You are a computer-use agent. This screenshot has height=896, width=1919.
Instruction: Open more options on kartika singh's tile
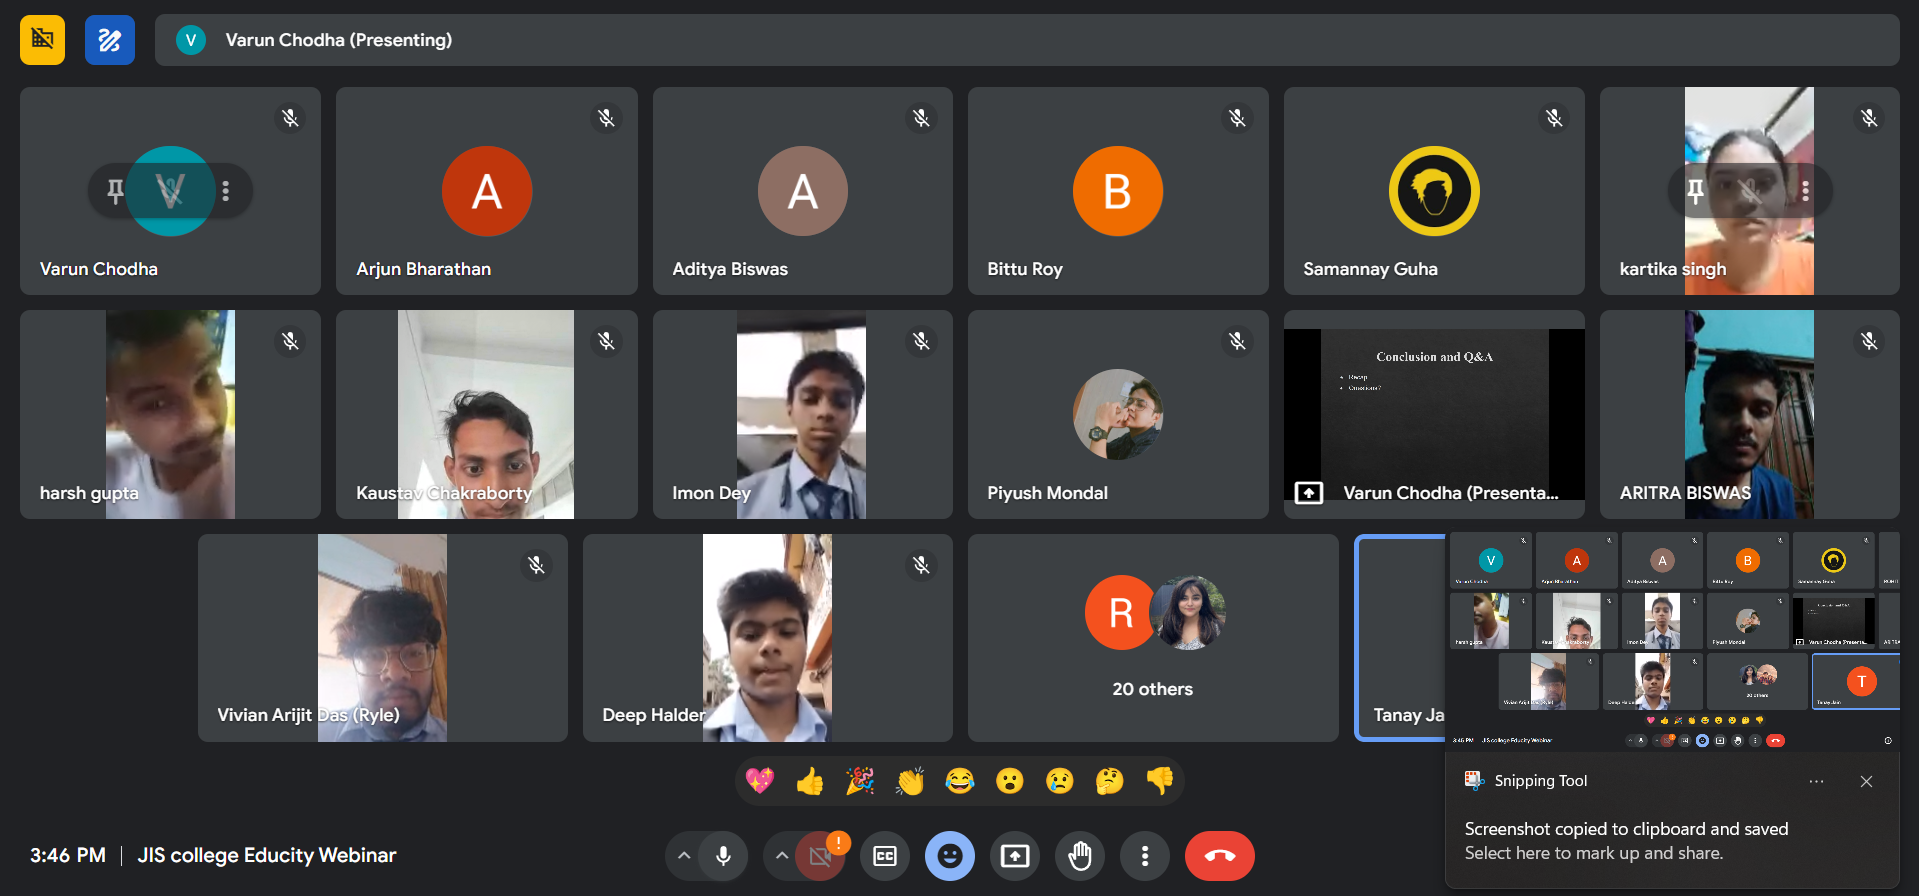coord(1805,190)
